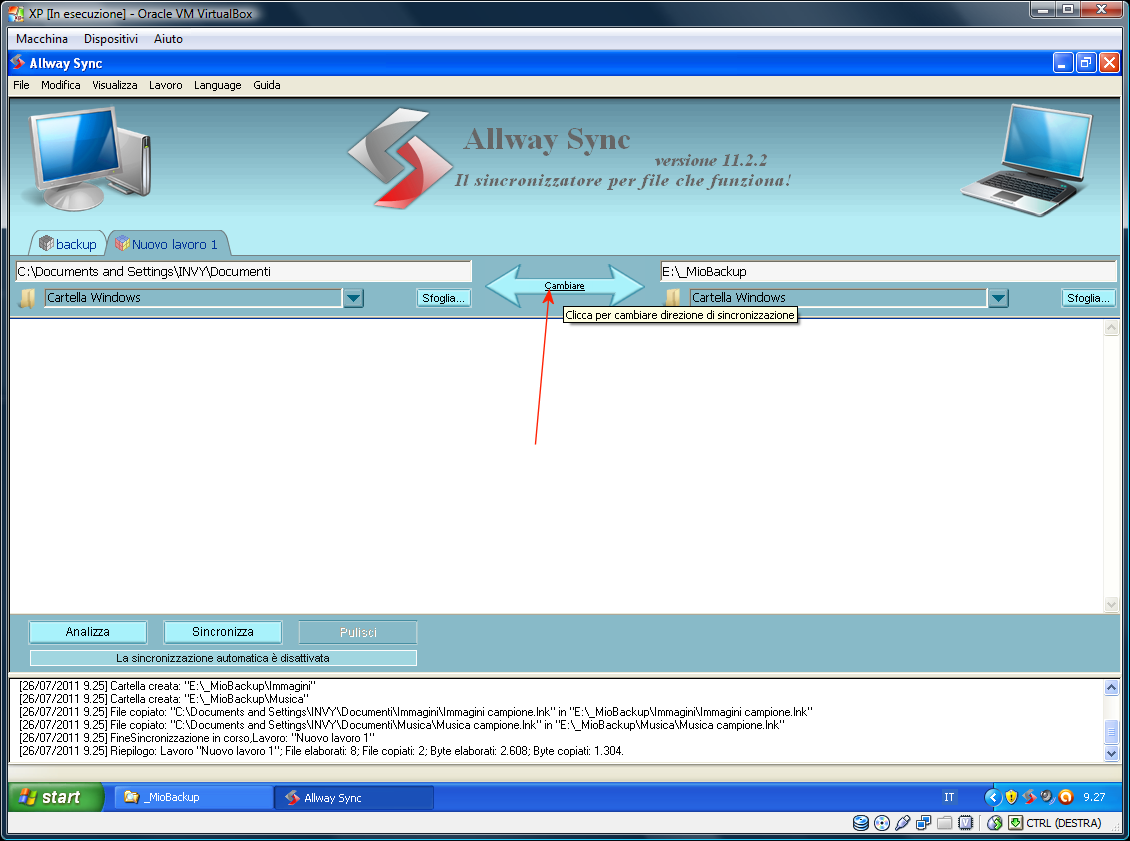Click the Analizza button
The width and height of the screenshot is (1130, 841).
[x=88, y=632]
